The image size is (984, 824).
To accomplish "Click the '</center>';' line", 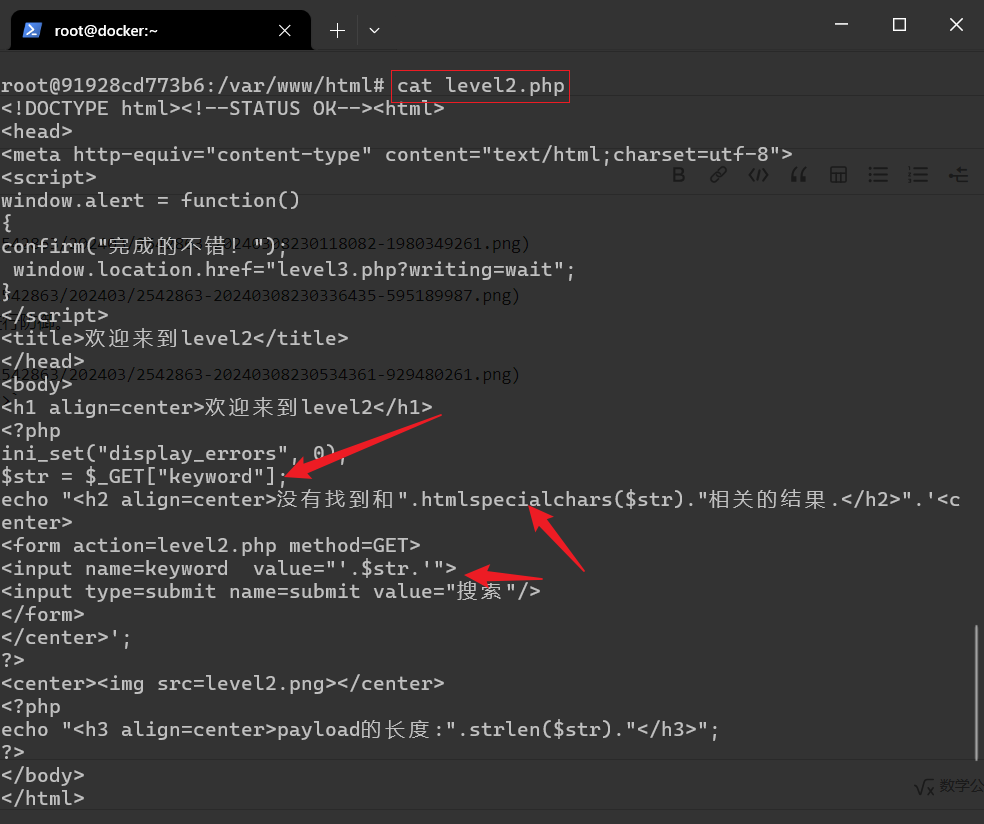I will pos(66,638).
